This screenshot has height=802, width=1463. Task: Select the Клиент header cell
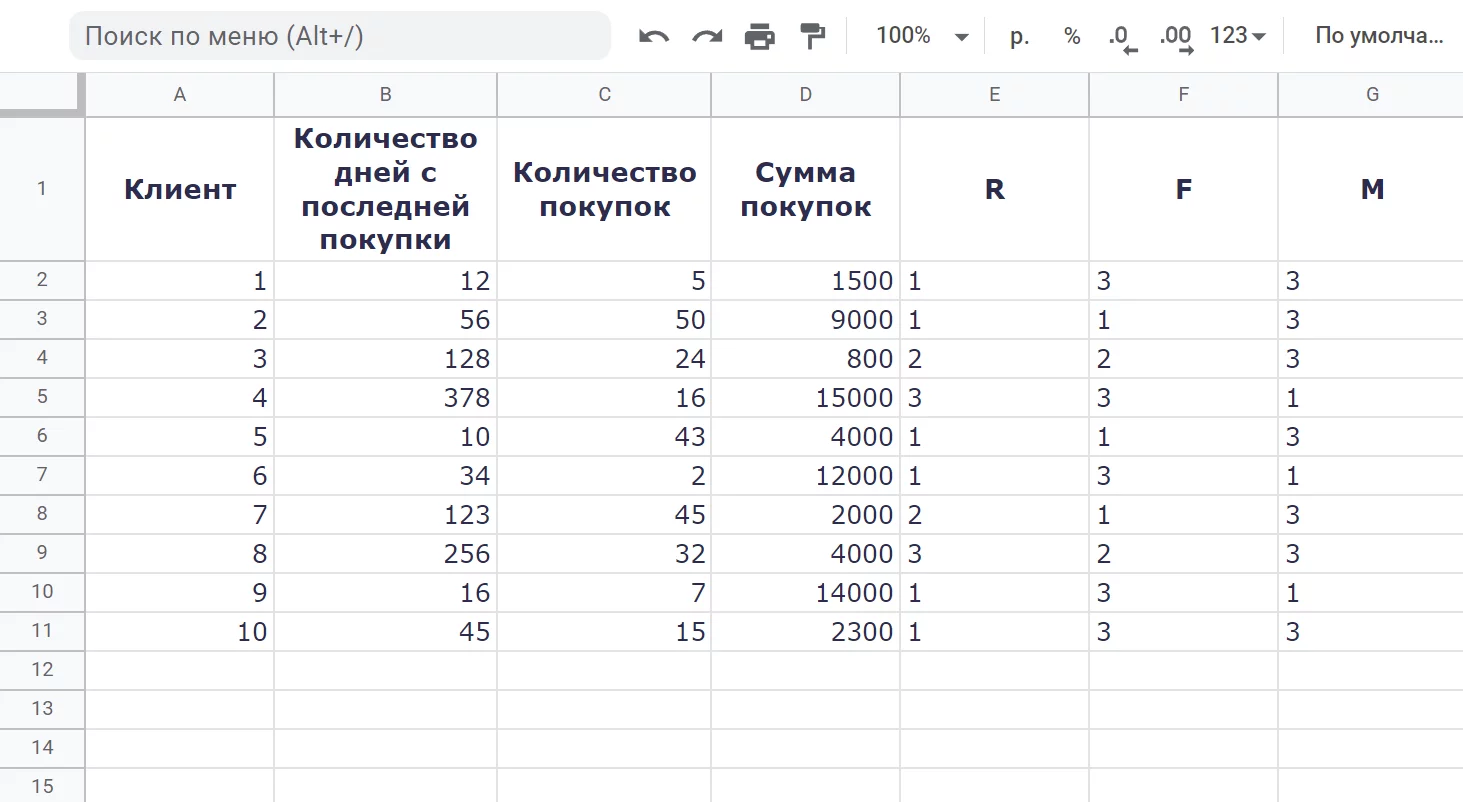point(180,189)
